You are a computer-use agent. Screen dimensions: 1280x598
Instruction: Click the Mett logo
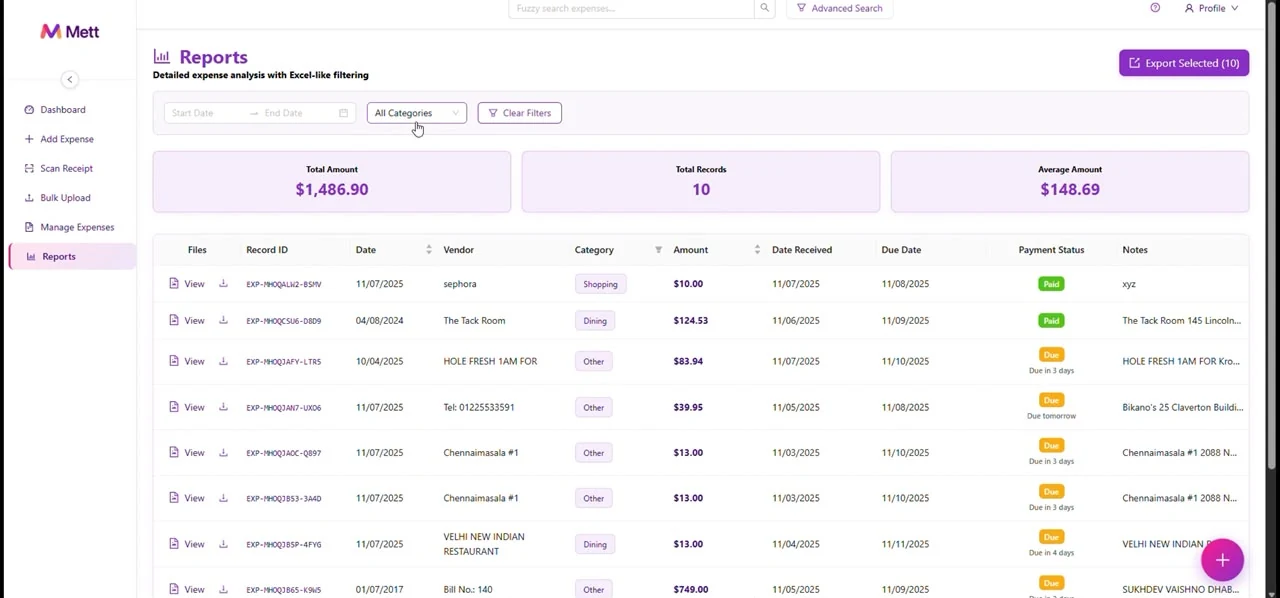click(x=69, y=32)
